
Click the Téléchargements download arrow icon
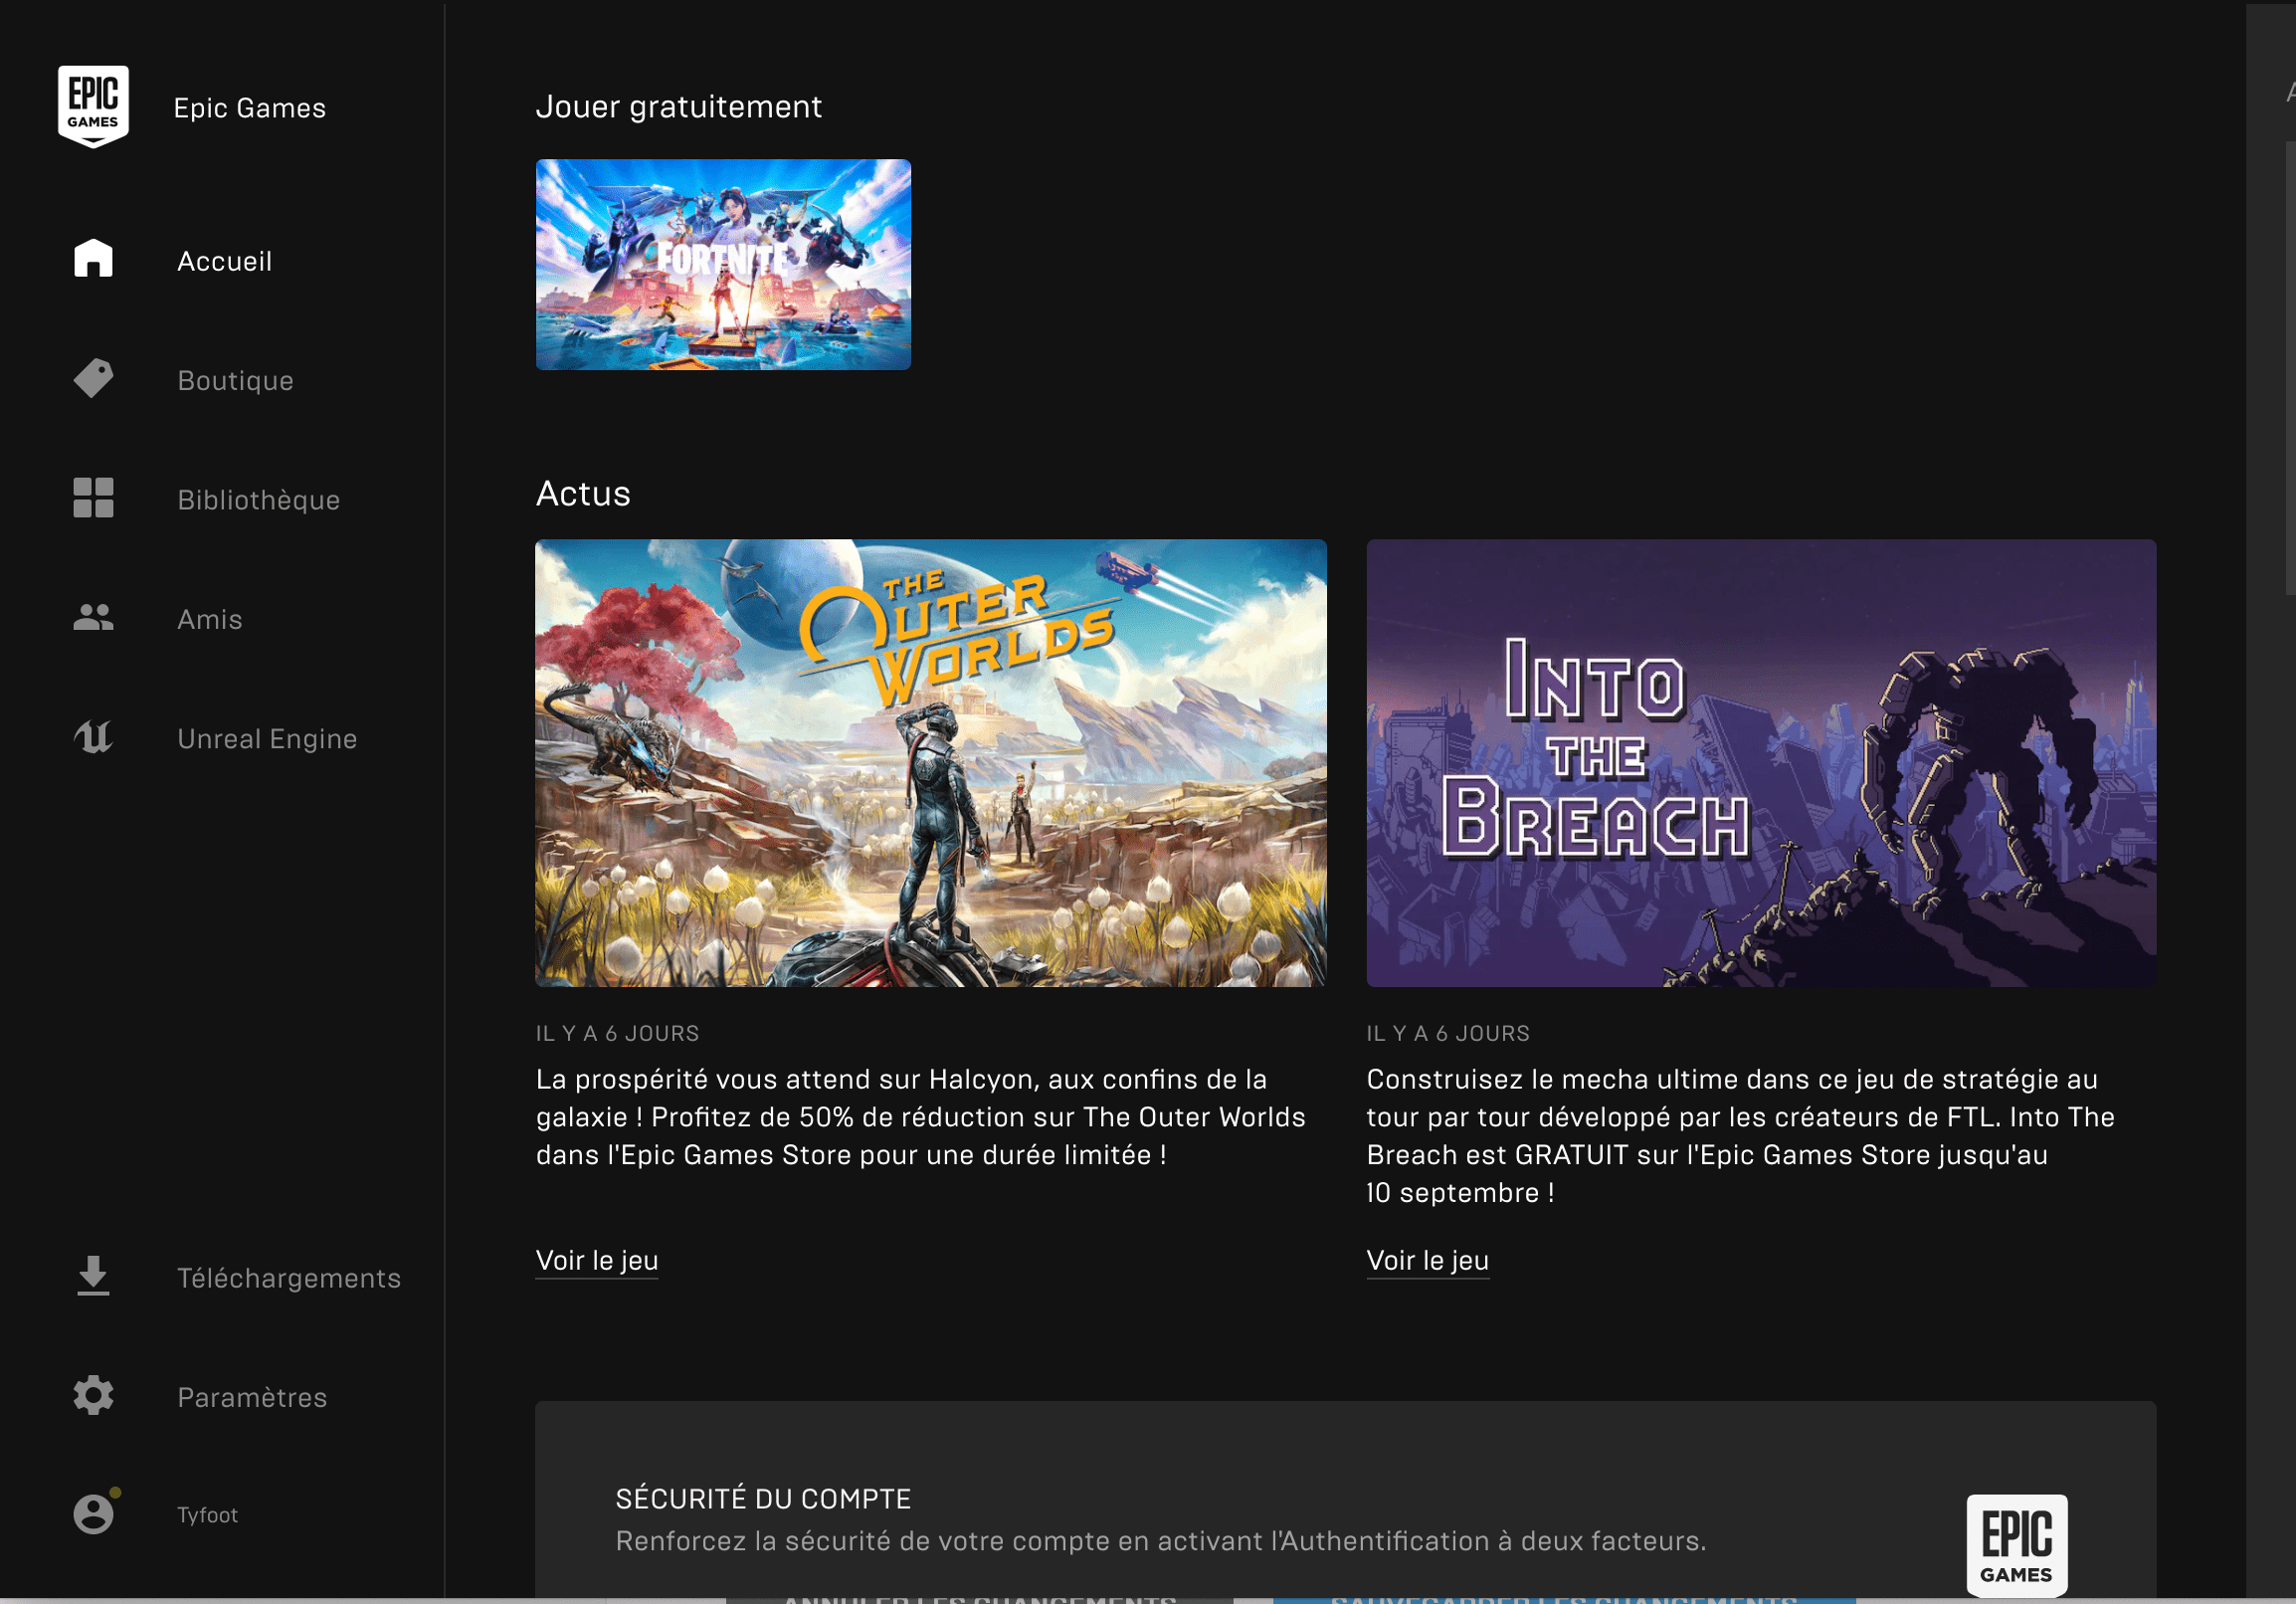coord(93,1276)
